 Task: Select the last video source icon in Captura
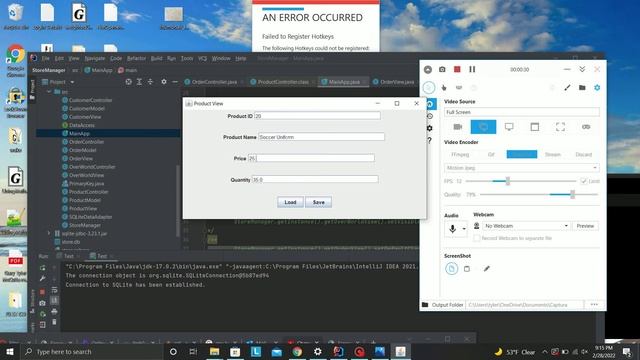pos(586,127)
